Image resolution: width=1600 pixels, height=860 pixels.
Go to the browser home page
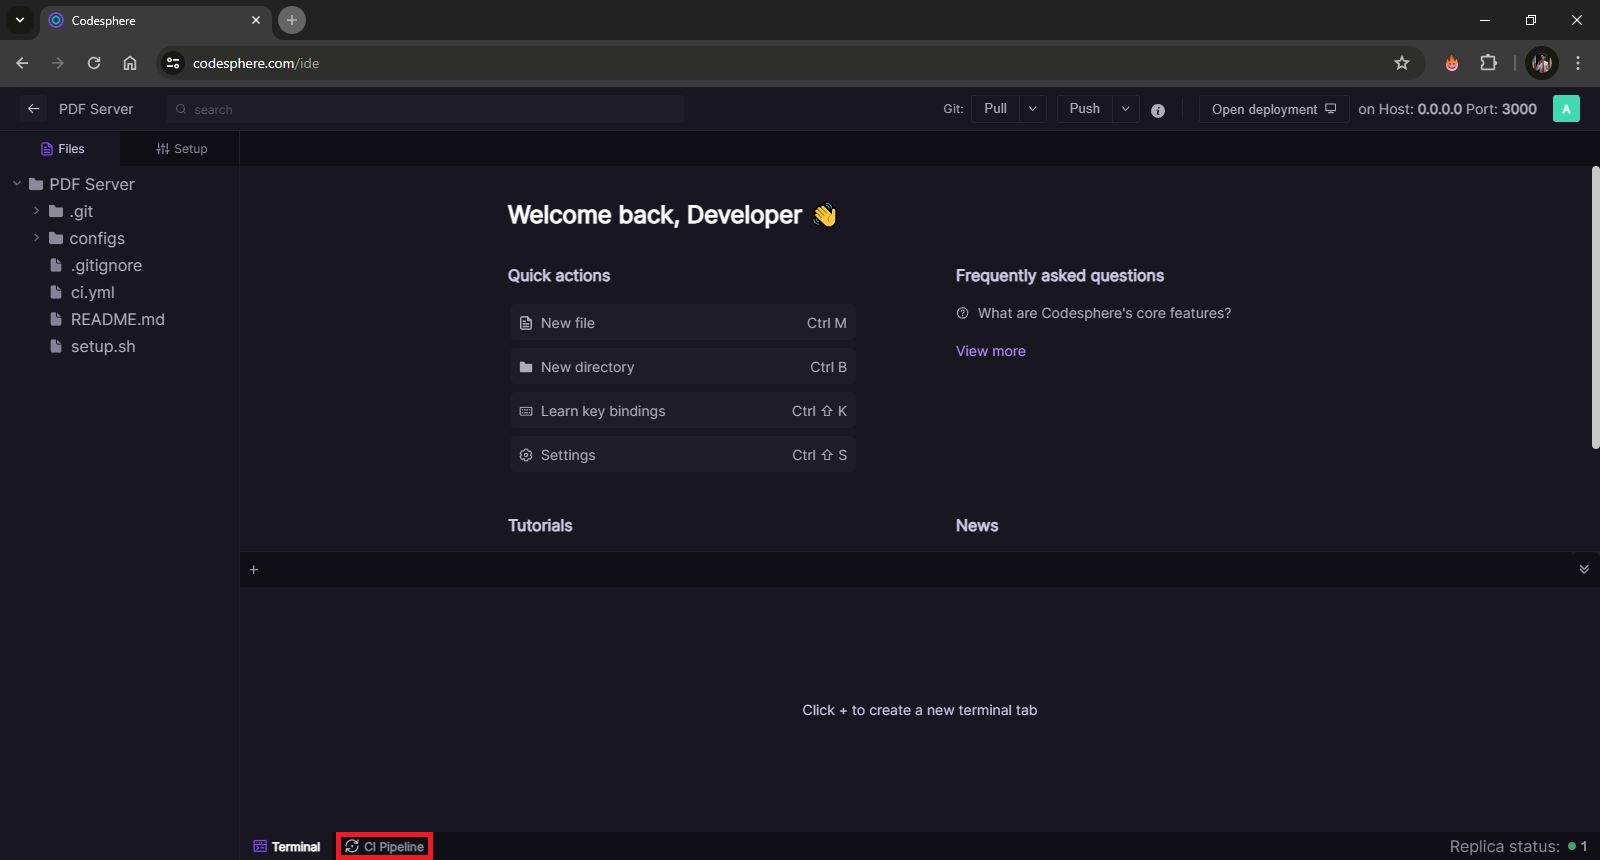[130, 63]
